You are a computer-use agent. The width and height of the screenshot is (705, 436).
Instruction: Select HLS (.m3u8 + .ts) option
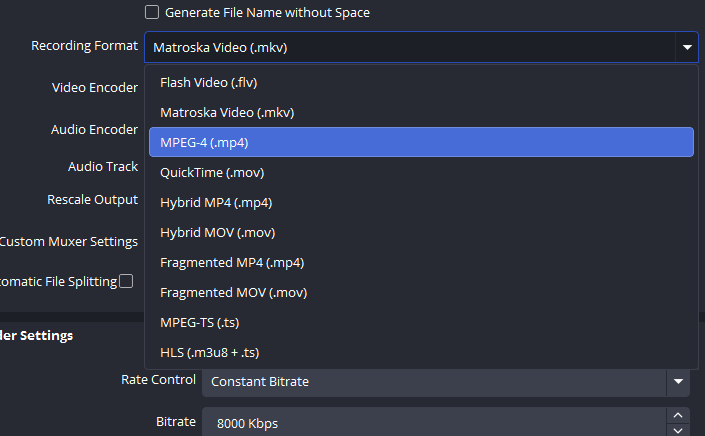[421, 352]
